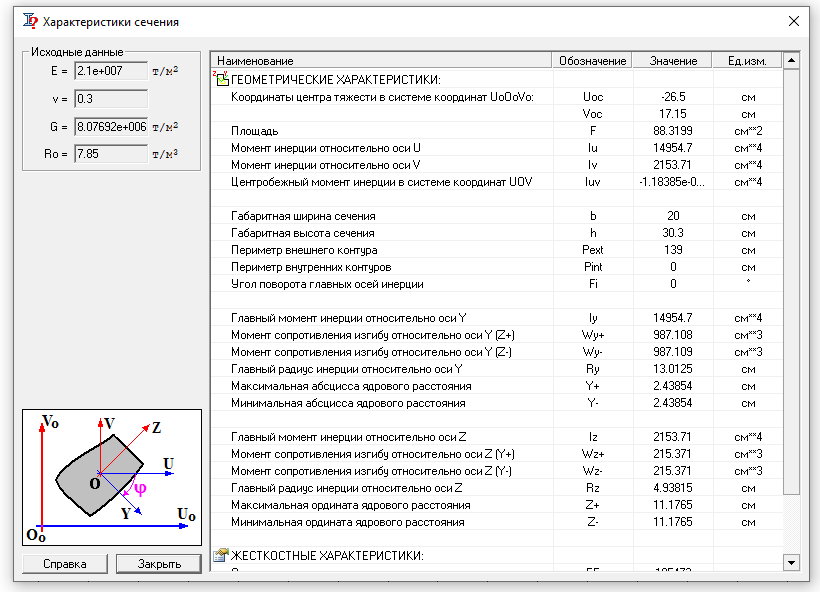Select Координаты центра тяжести row
Screen dimensions: 820x592
[497, 97]
